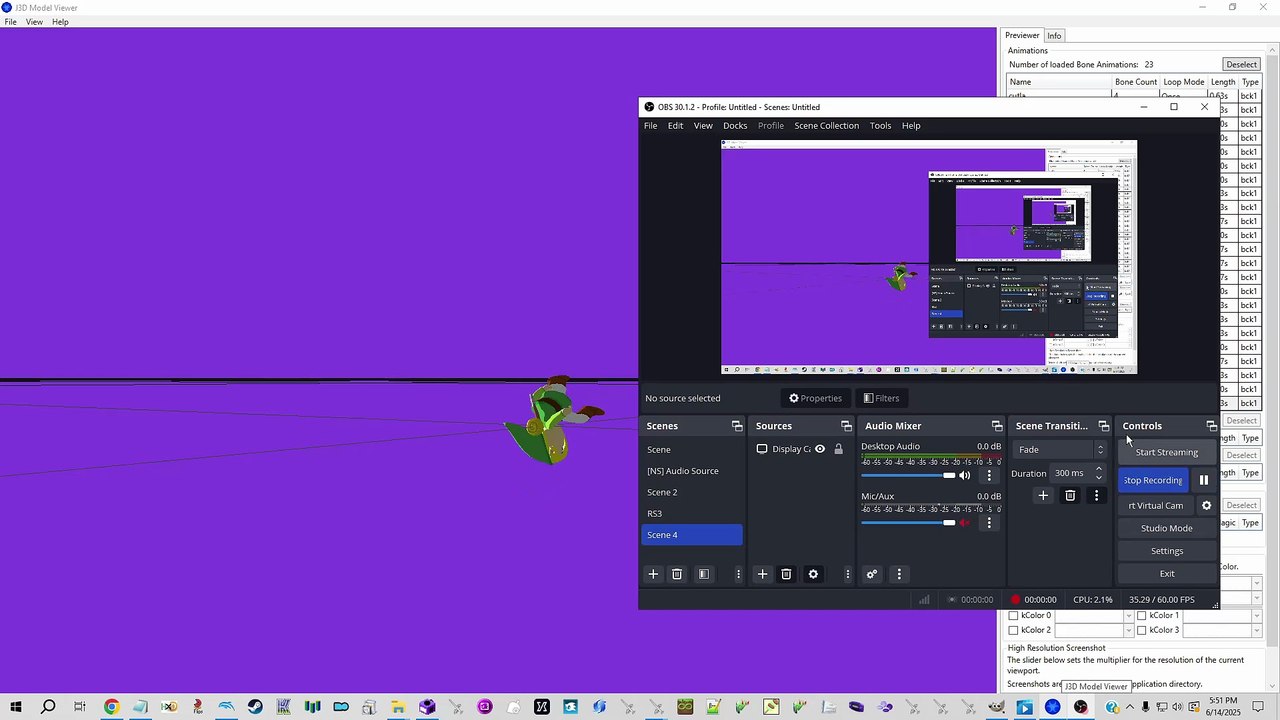Screen dimensions: 1280x720
Task: Decrease the transition Duration value
Action: pos(1099,477)
